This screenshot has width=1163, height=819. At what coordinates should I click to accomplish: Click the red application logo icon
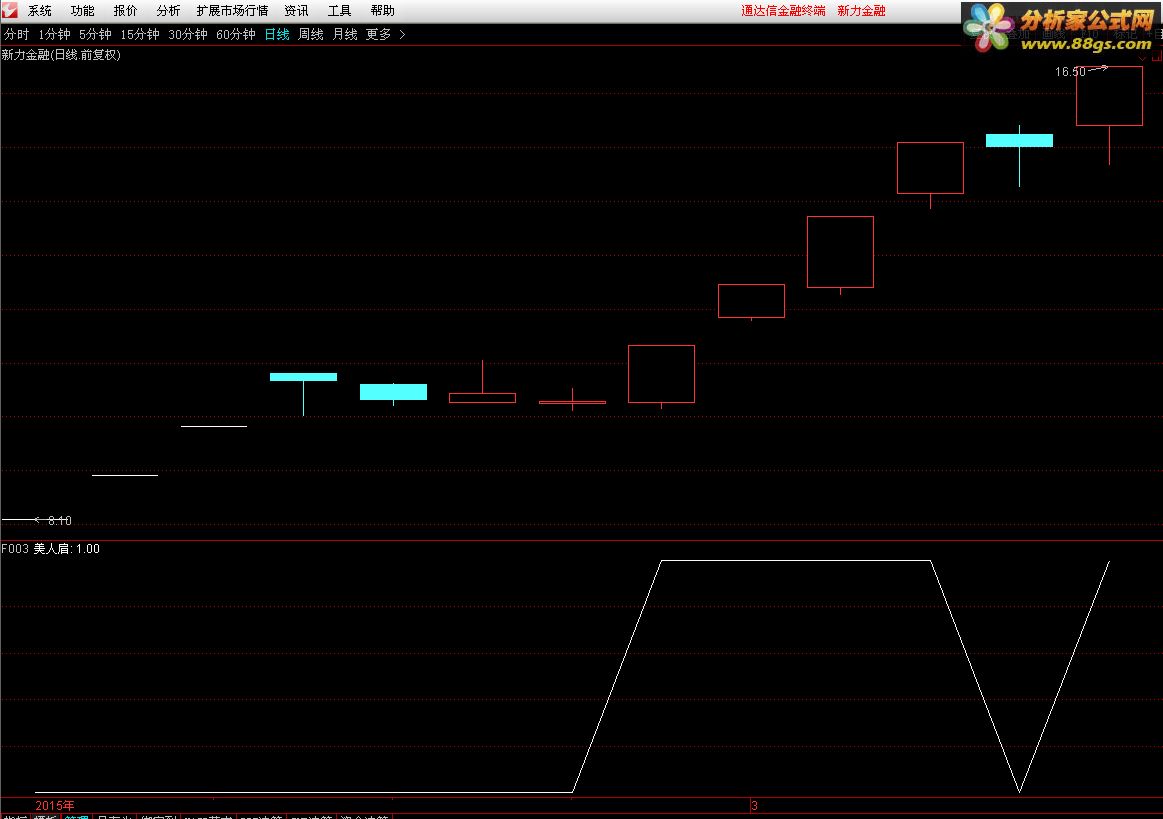(10, 10)
